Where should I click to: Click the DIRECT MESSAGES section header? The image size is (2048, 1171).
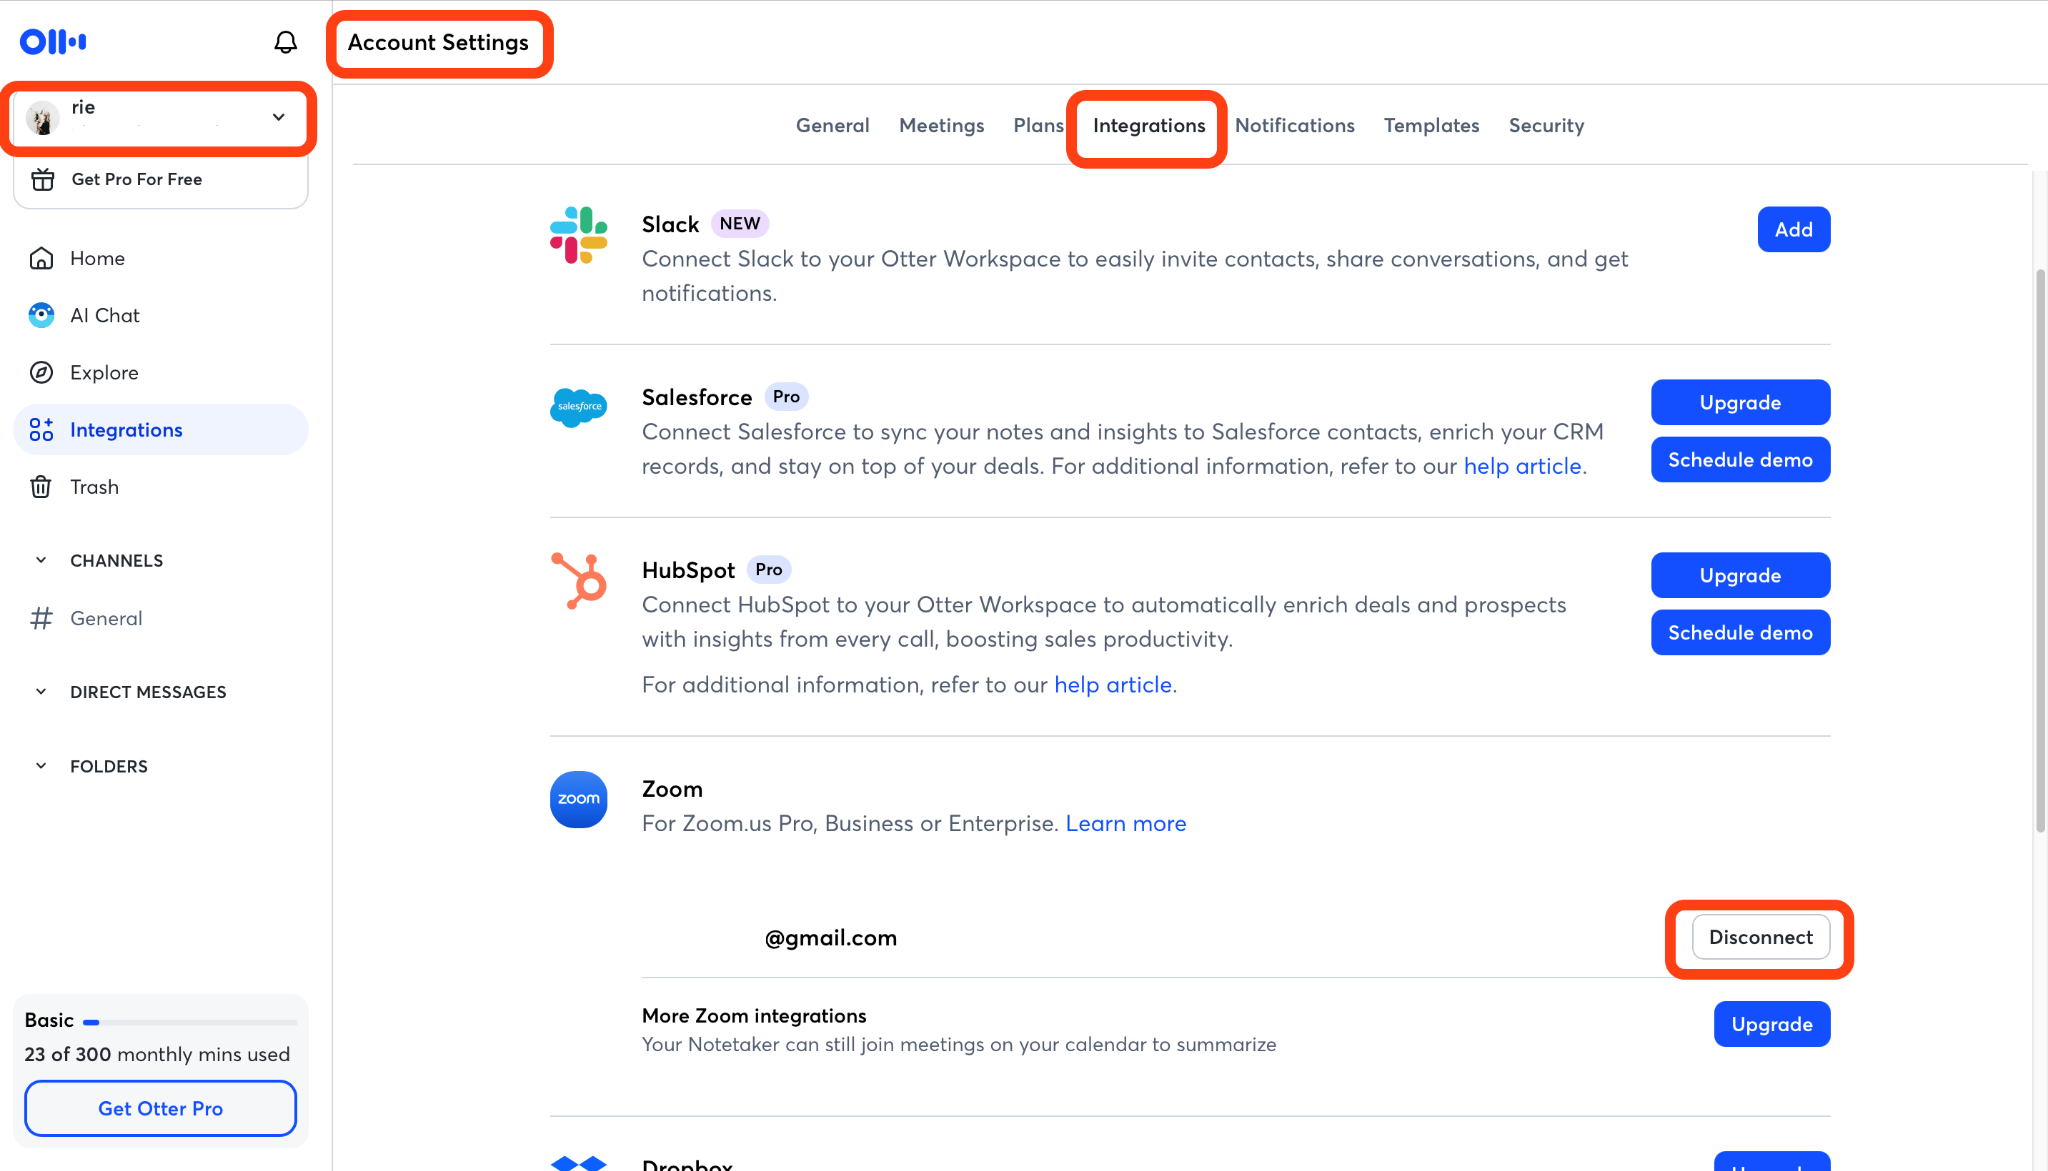[x=148, y=692]
